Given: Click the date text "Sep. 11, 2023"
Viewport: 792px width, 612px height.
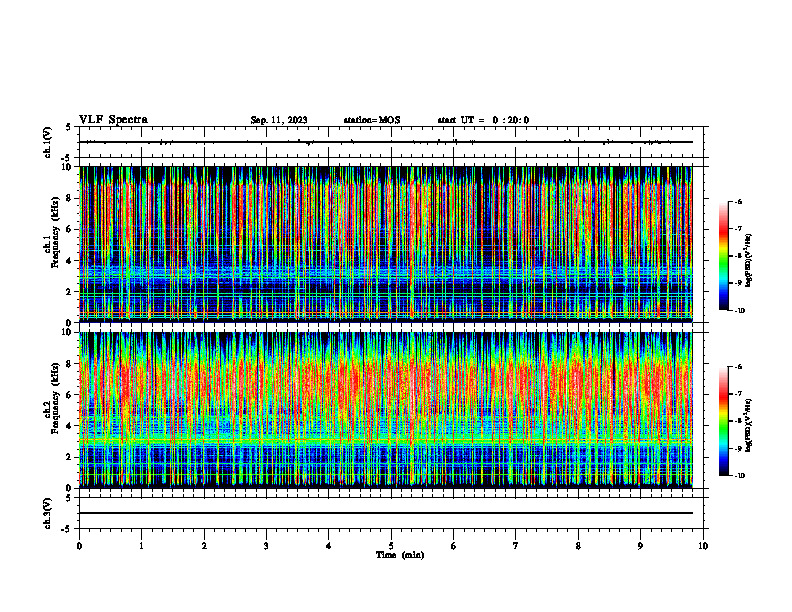Looking at the screenshot, I should point(279,120).
